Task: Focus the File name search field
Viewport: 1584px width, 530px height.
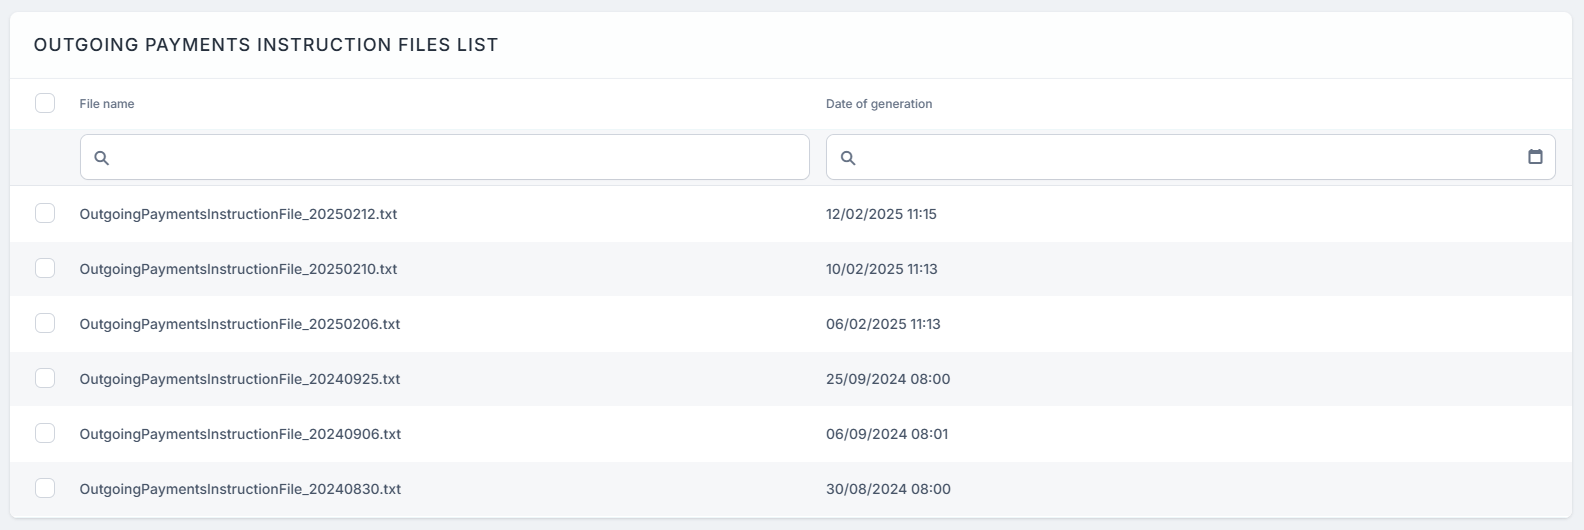Action: (x=460, y=158)
